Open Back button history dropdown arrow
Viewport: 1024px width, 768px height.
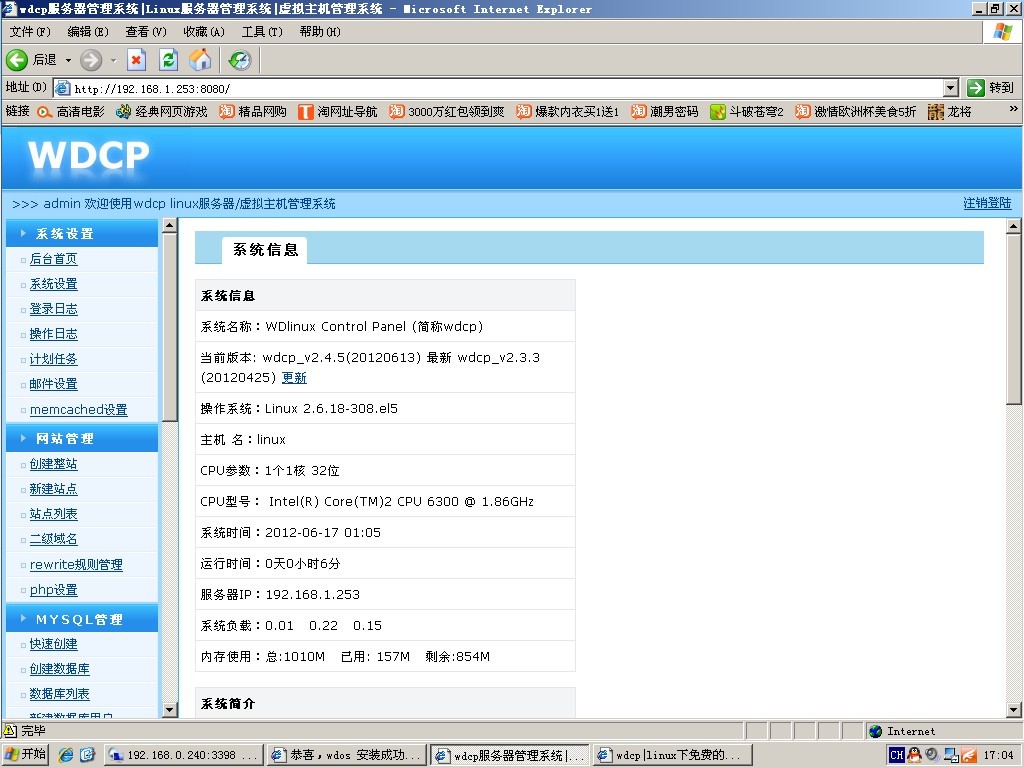point(68,60)
